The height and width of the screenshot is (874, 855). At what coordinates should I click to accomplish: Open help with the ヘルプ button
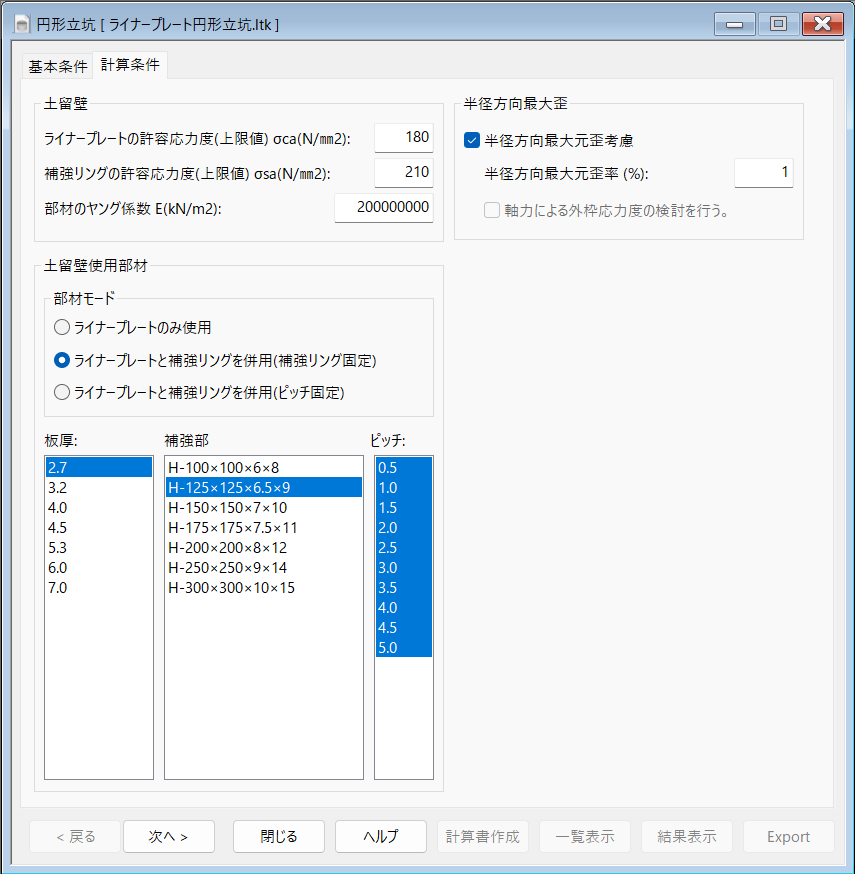click(x=380, y=837)
